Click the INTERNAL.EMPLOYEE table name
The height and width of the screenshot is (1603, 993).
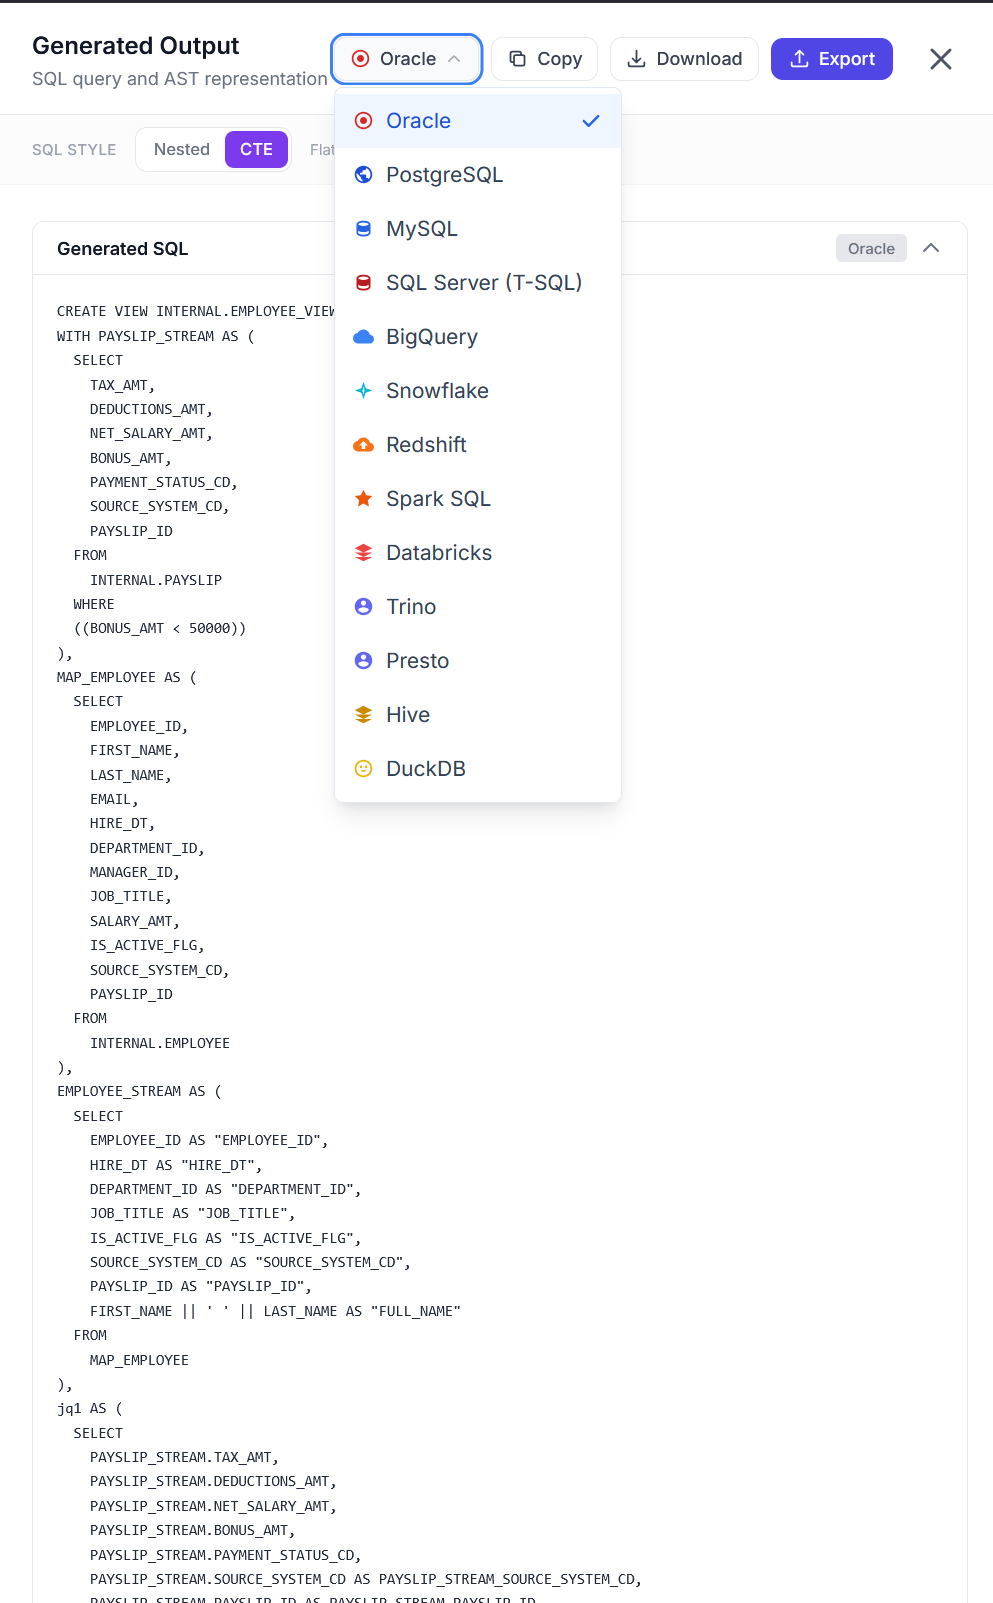click(160, 1043)
